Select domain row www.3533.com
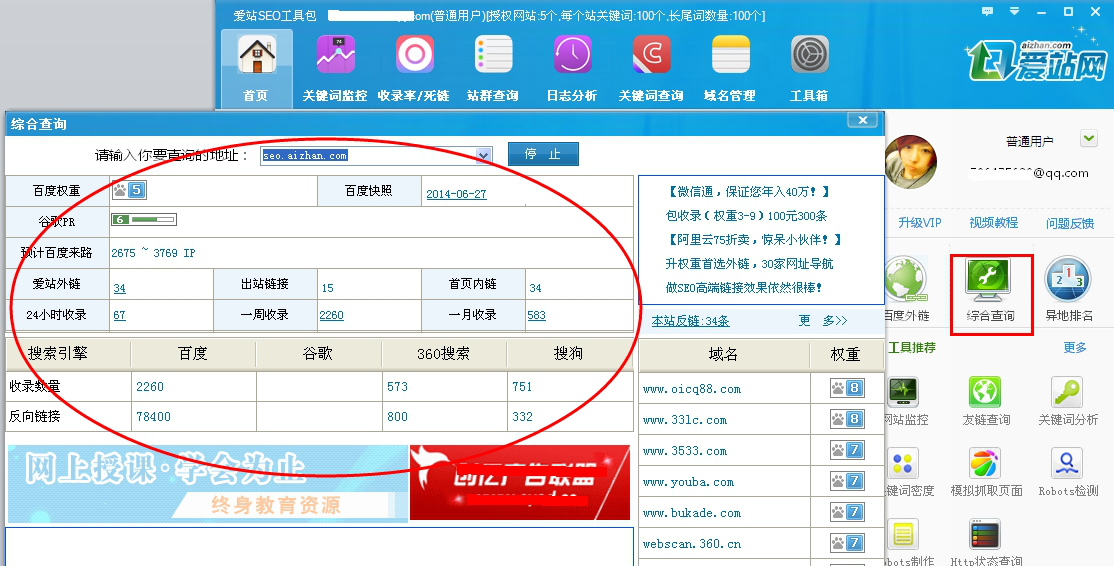Viewport: 1114px width, 588px height. click(x=724, y=451)
